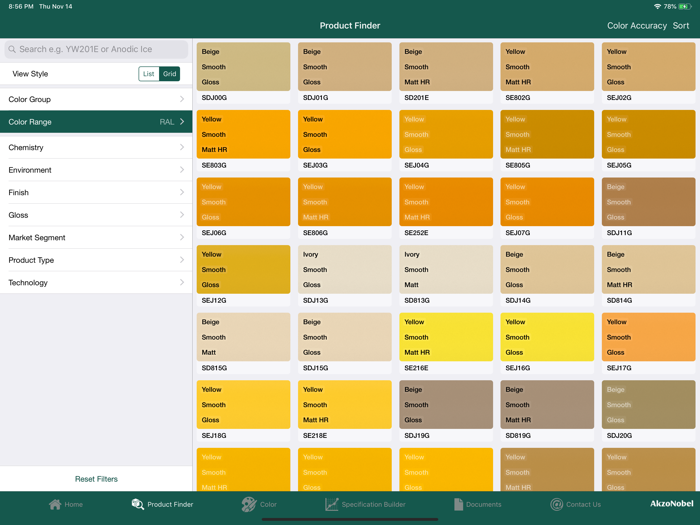
Task: Open the Specification Builder tab label
Action: 374,504
